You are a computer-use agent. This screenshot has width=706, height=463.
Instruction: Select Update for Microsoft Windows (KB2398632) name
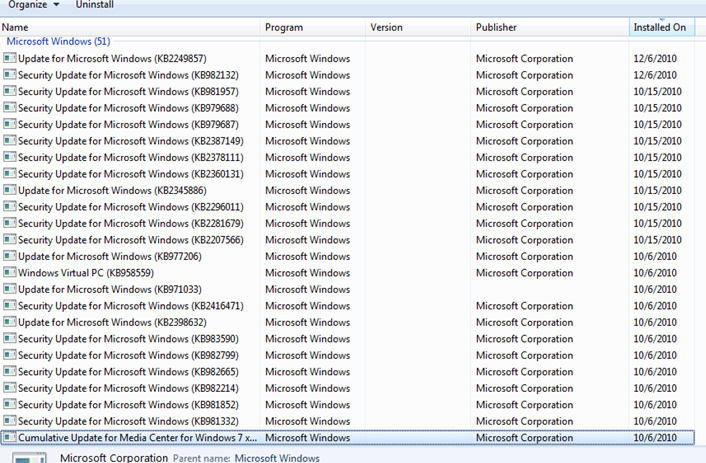coord(112,322)
